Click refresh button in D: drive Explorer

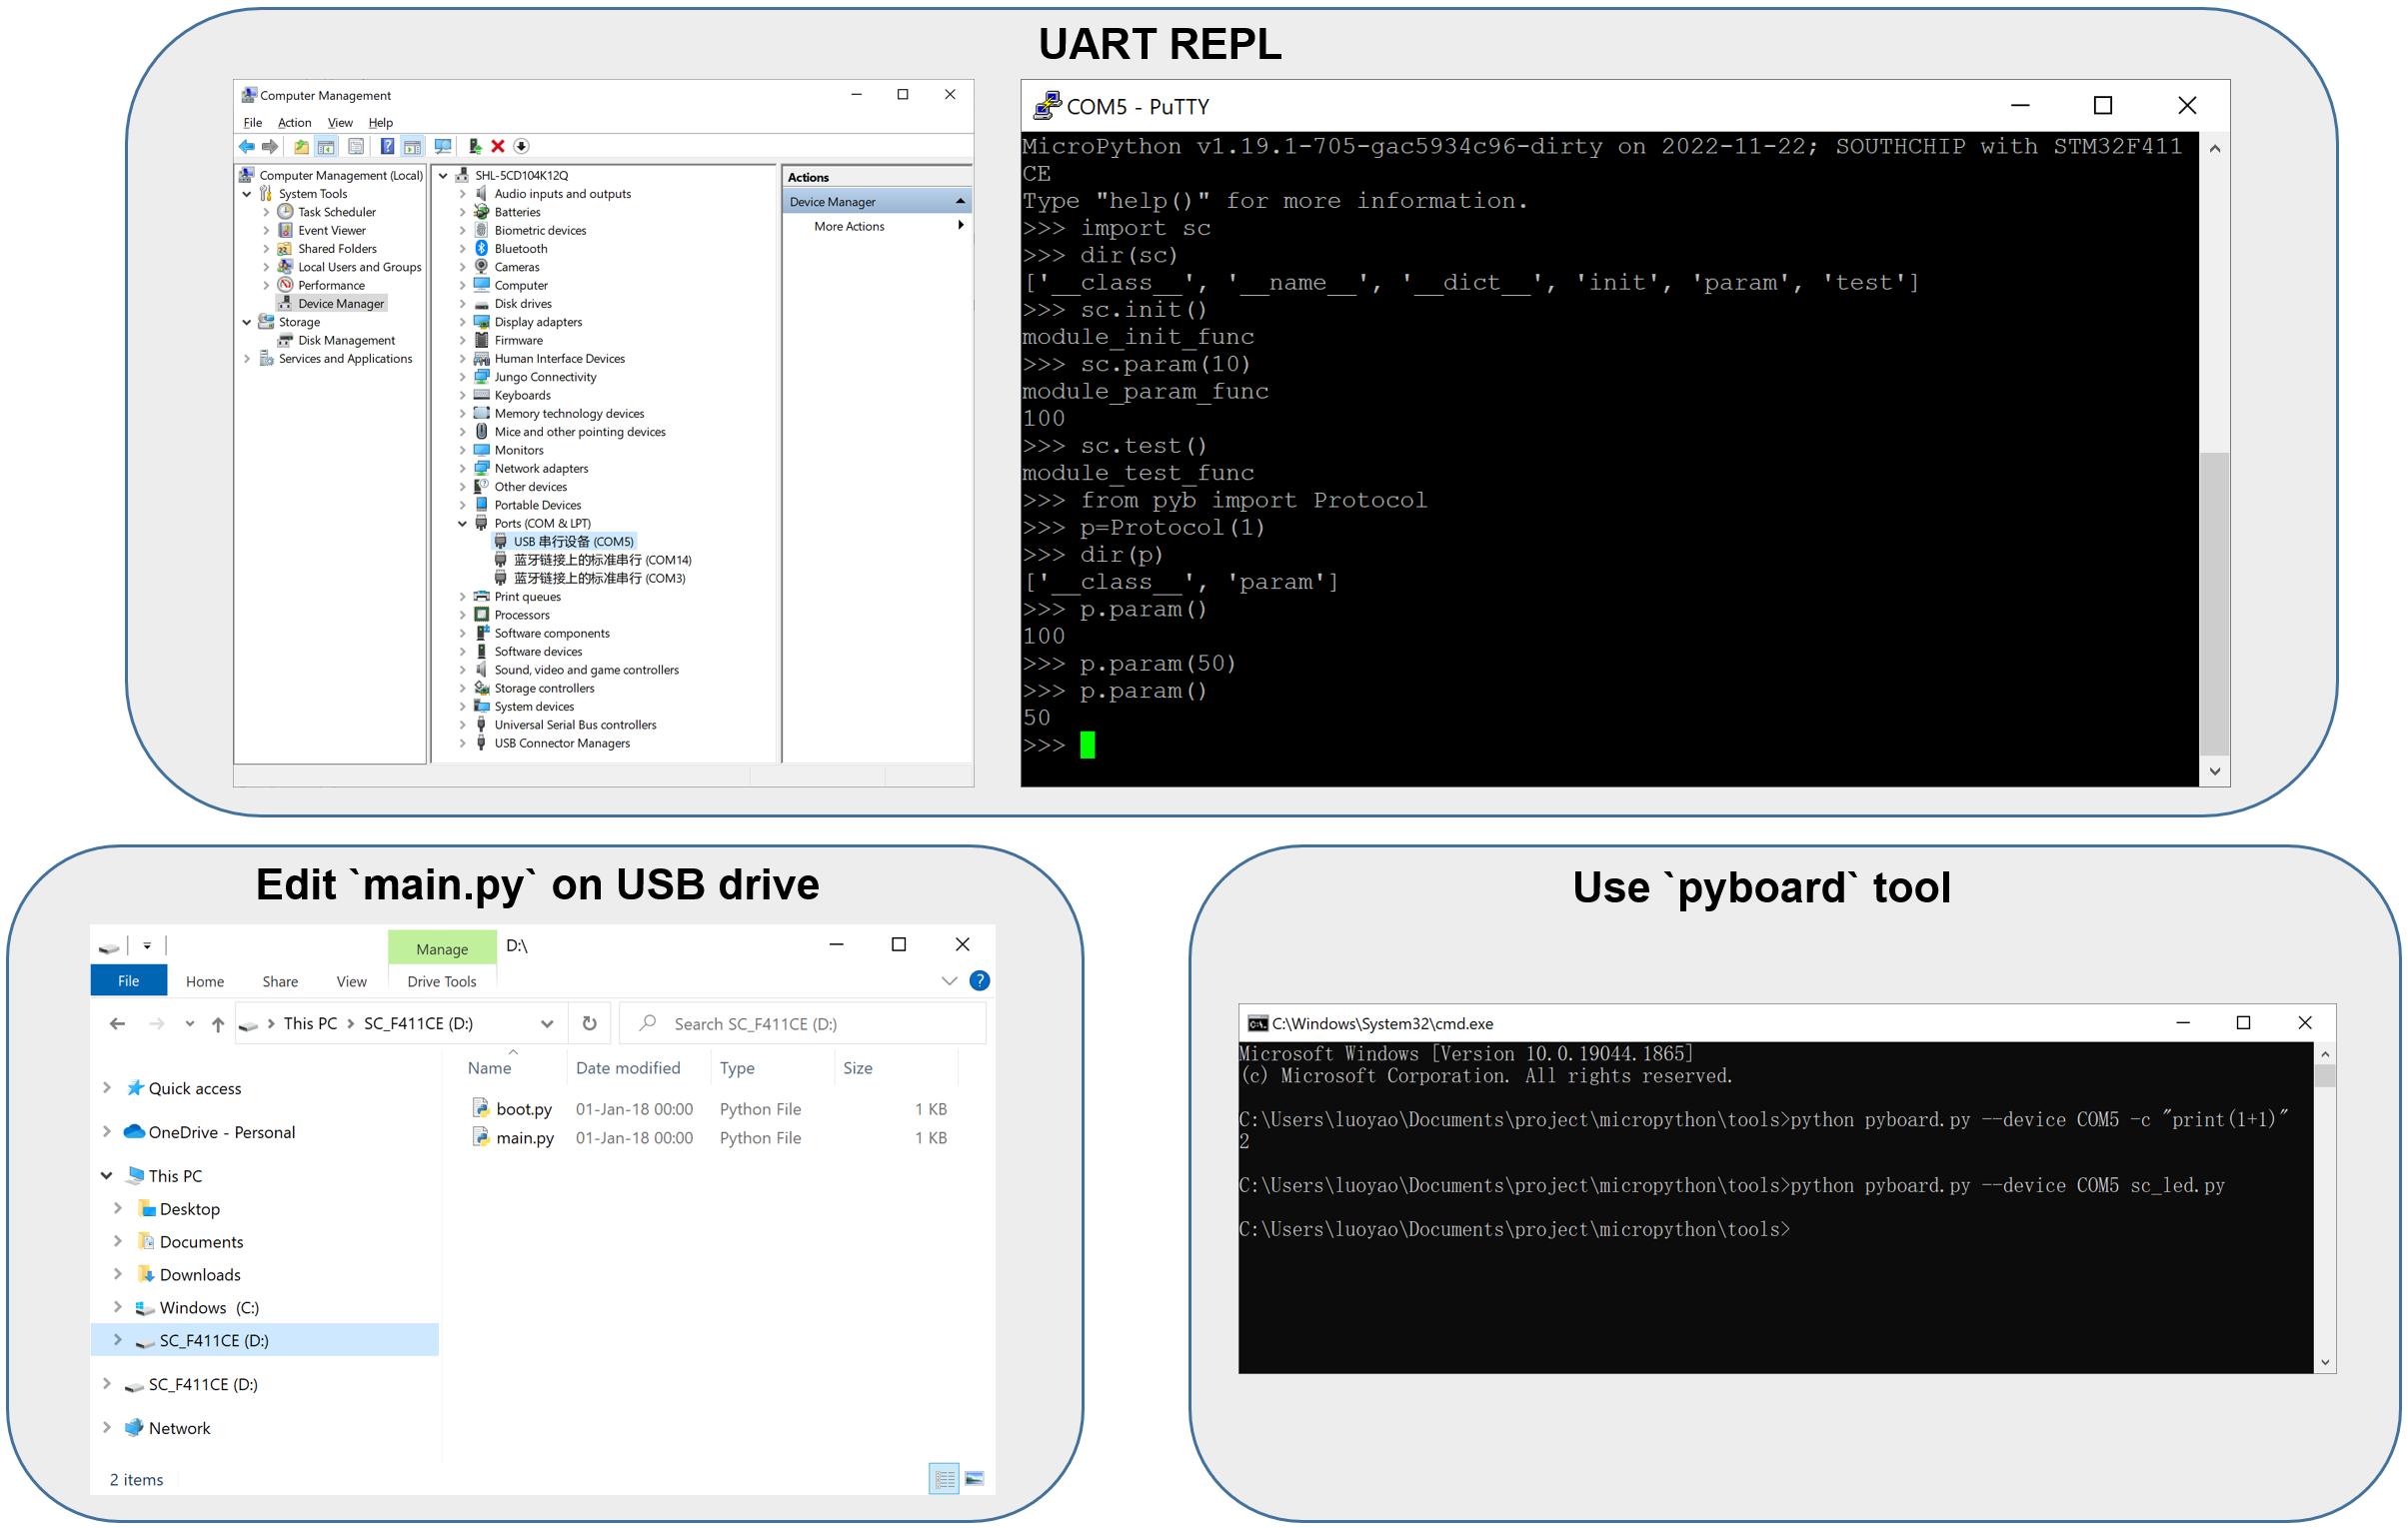click(589, 1023)
